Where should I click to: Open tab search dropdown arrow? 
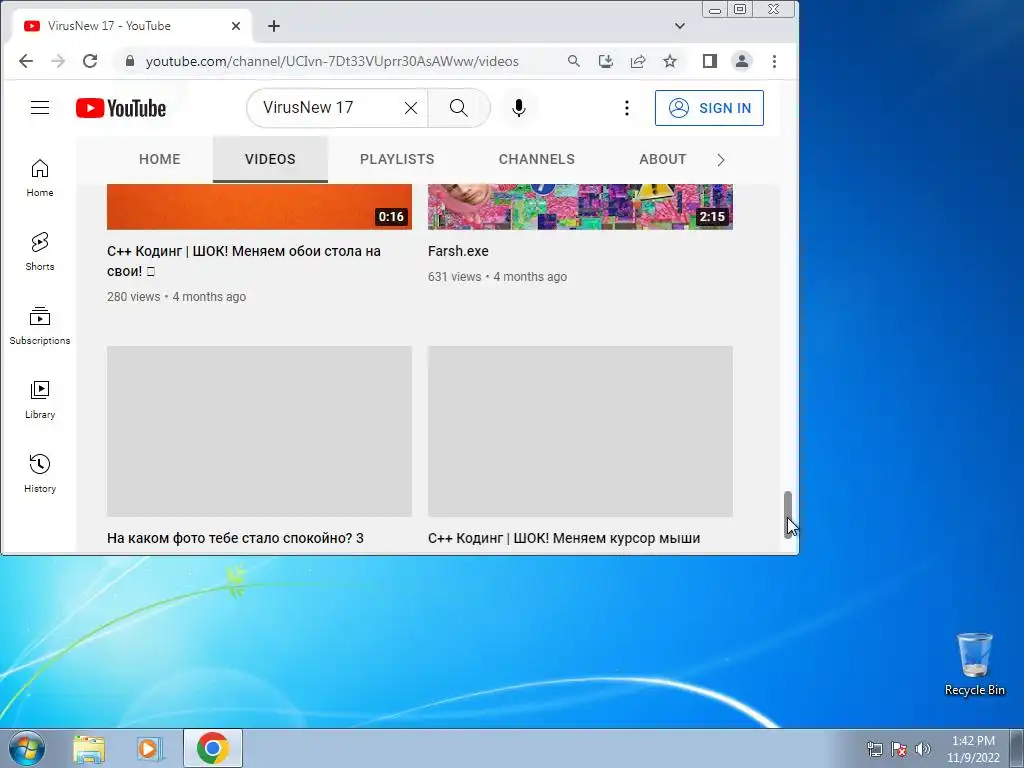pyautogui.click(x=680, y=26)
